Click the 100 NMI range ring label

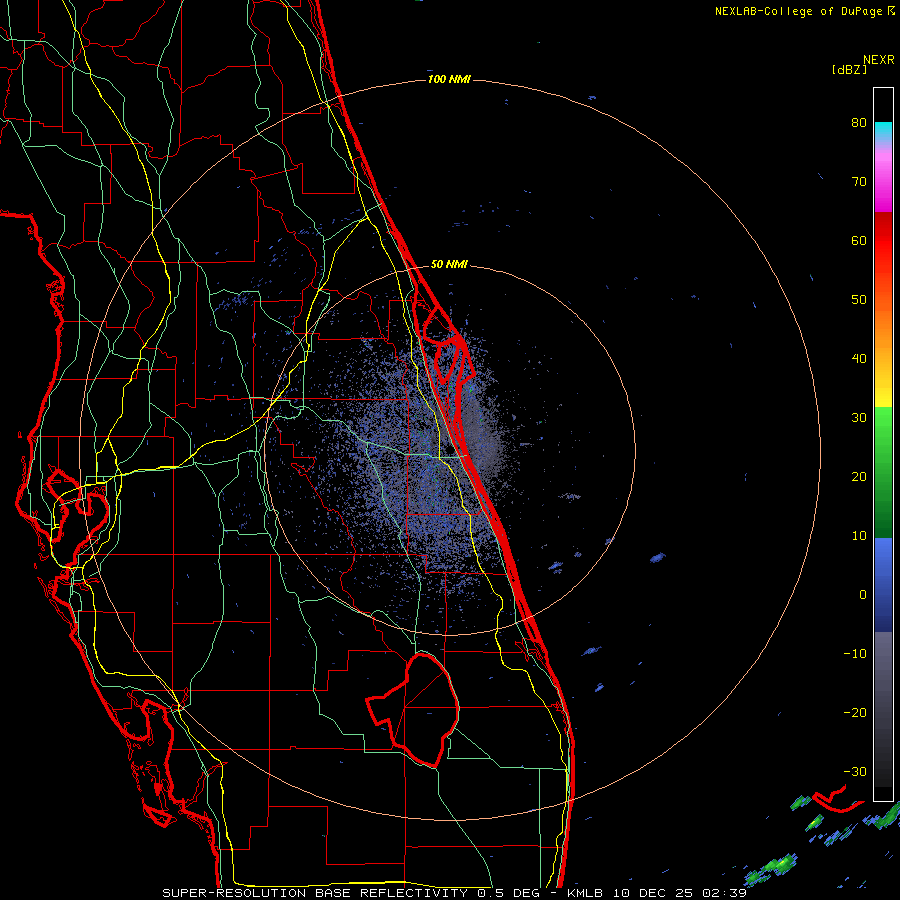[449, 79]
